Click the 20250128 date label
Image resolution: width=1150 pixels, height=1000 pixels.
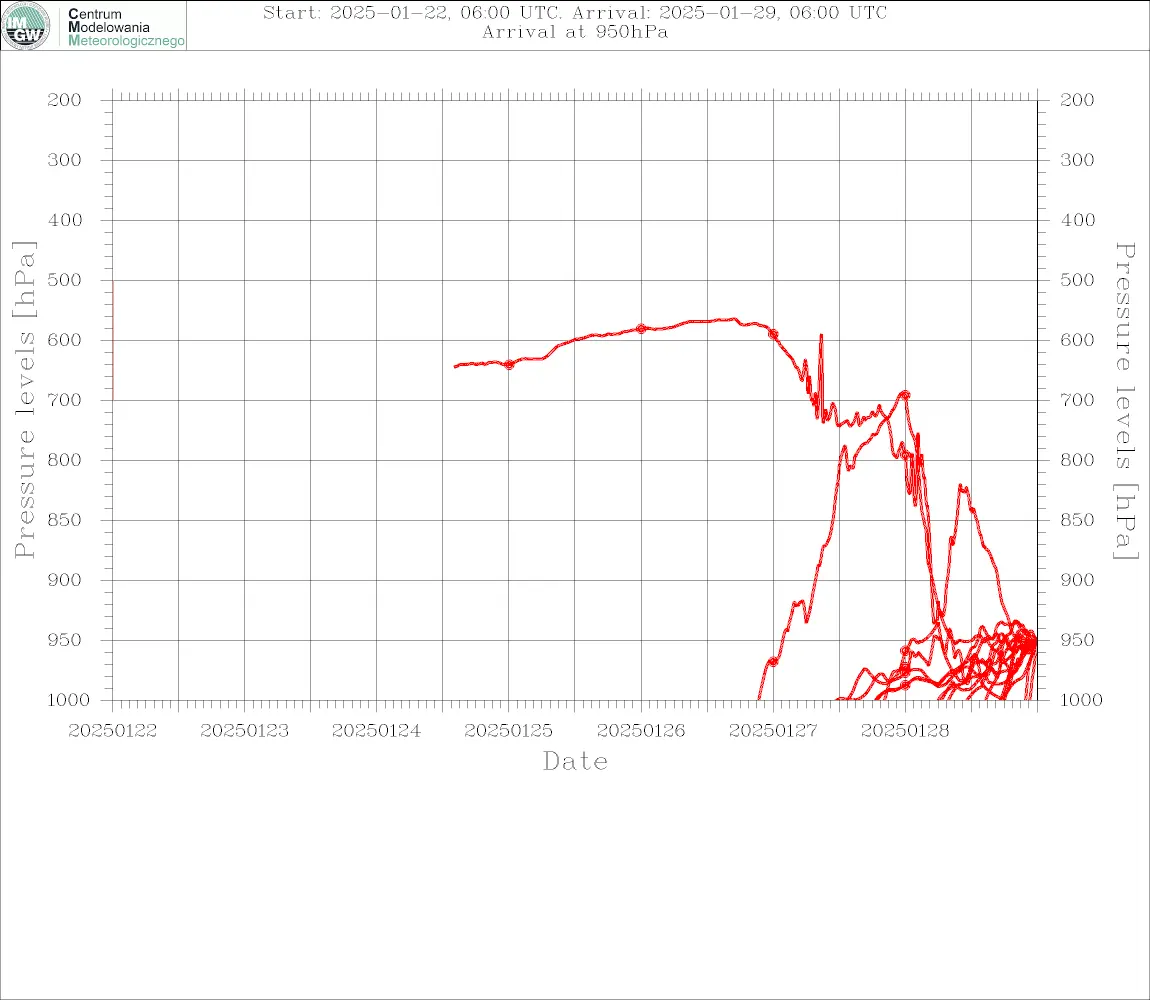[905, 731]
